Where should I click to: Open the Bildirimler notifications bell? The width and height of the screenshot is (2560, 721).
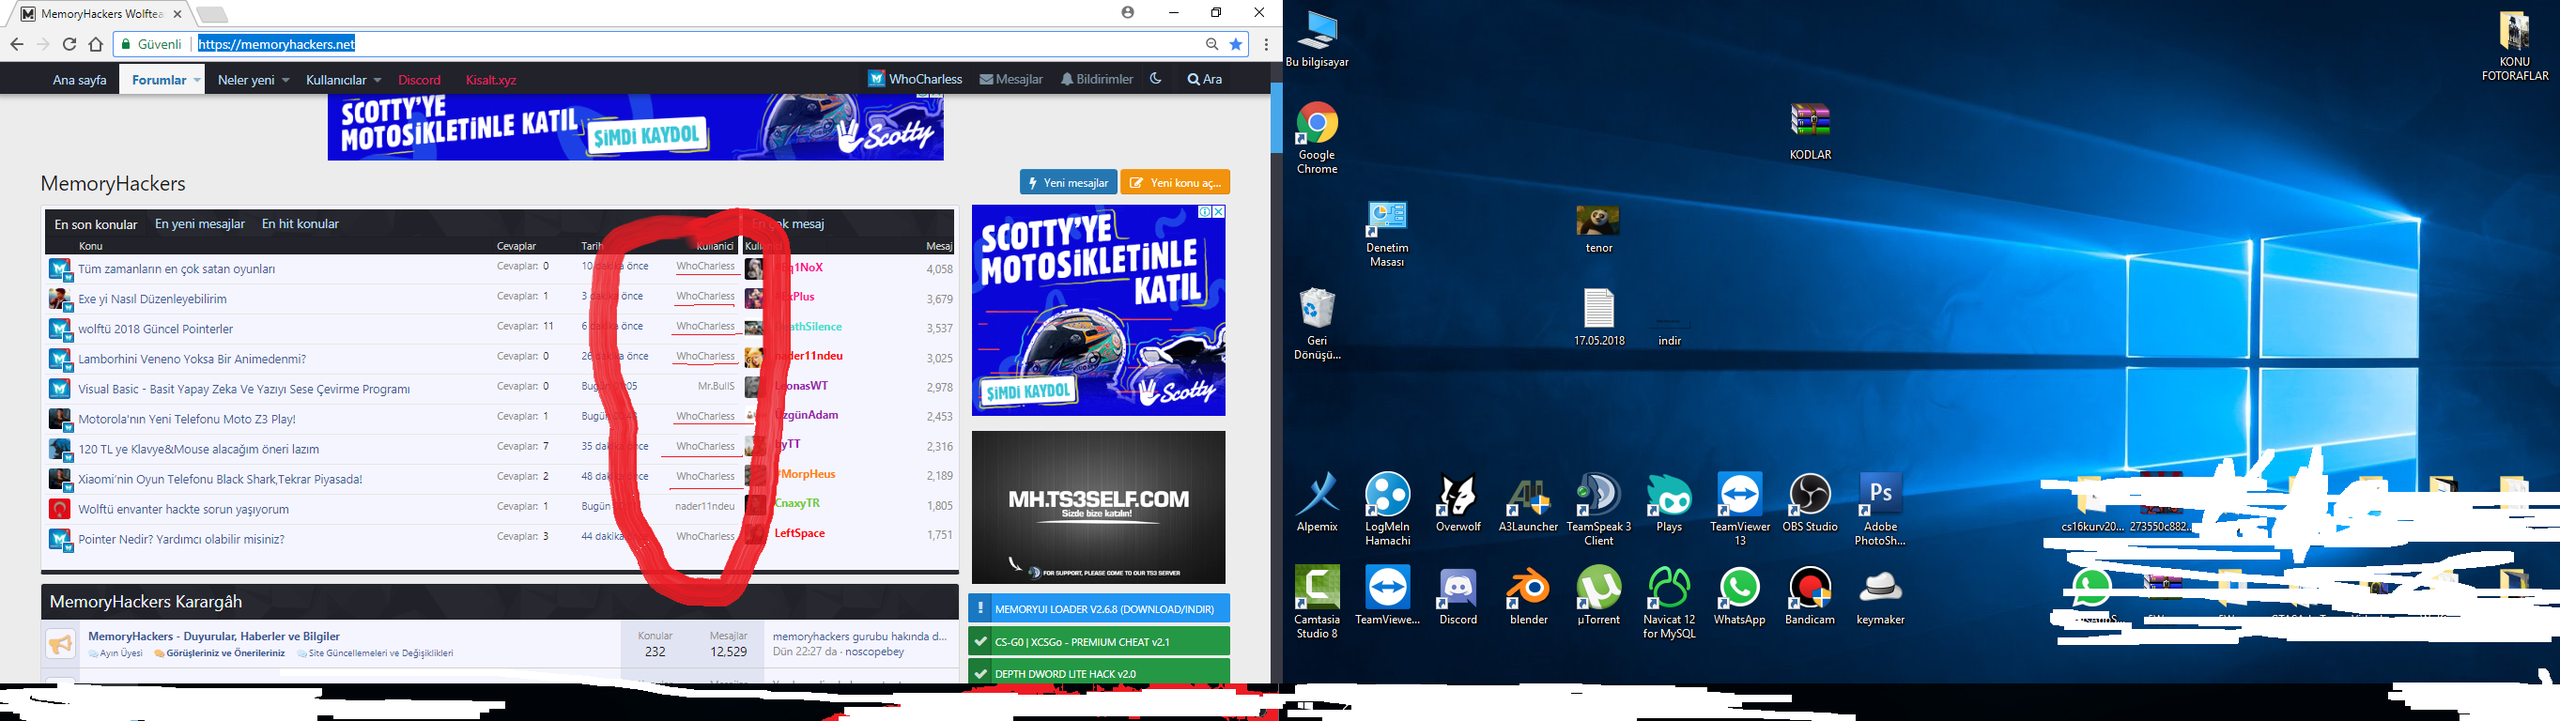point(1097,79)
